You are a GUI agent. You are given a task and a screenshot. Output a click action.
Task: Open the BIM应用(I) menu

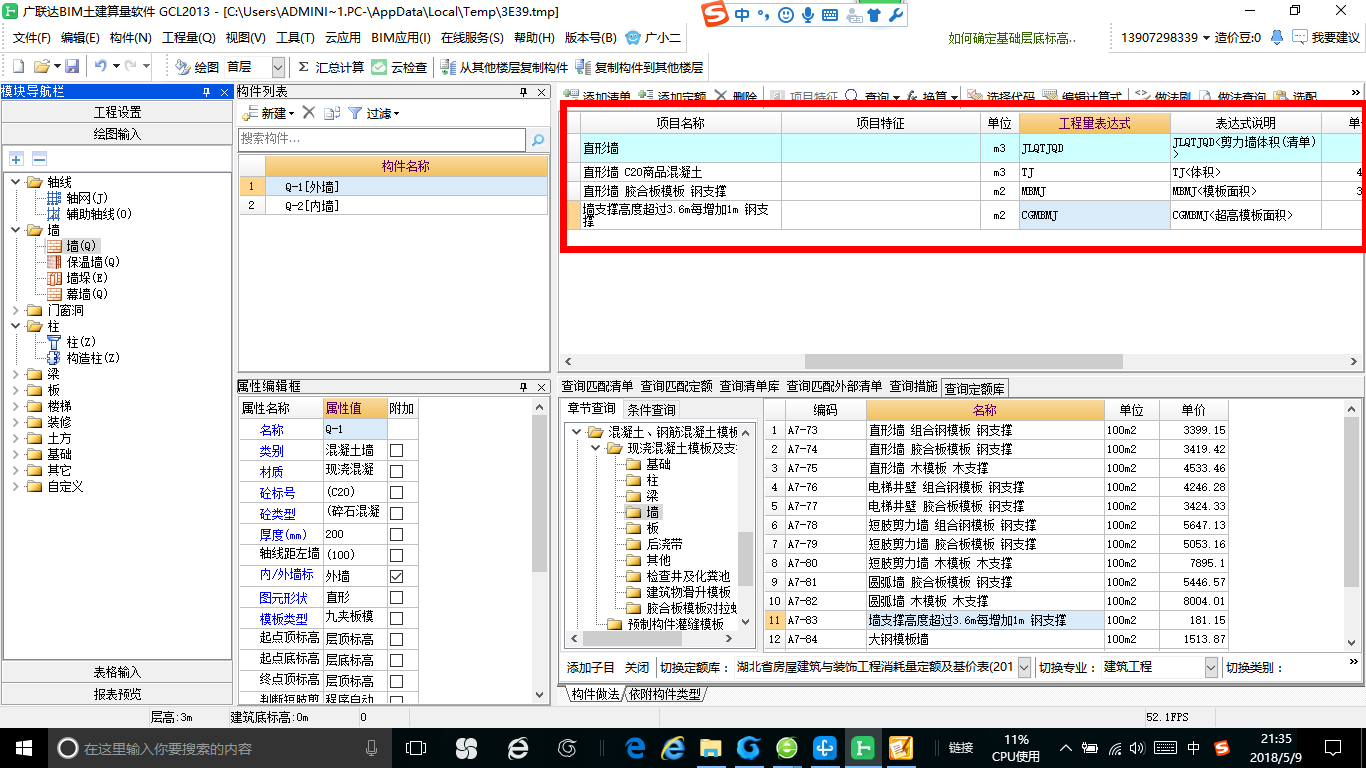coord(401,38)
